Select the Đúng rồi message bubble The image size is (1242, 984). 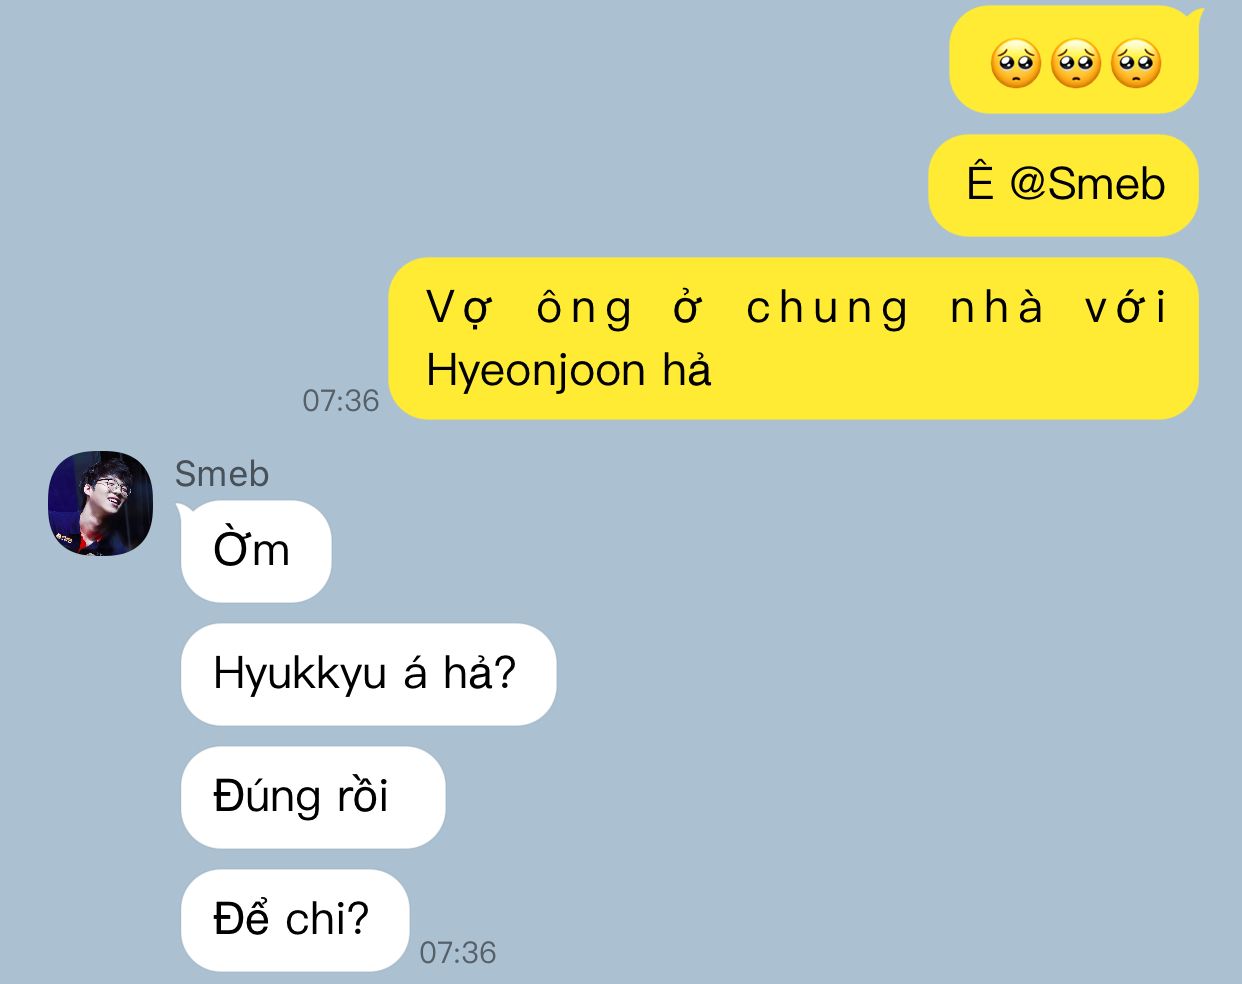point(313,797)
